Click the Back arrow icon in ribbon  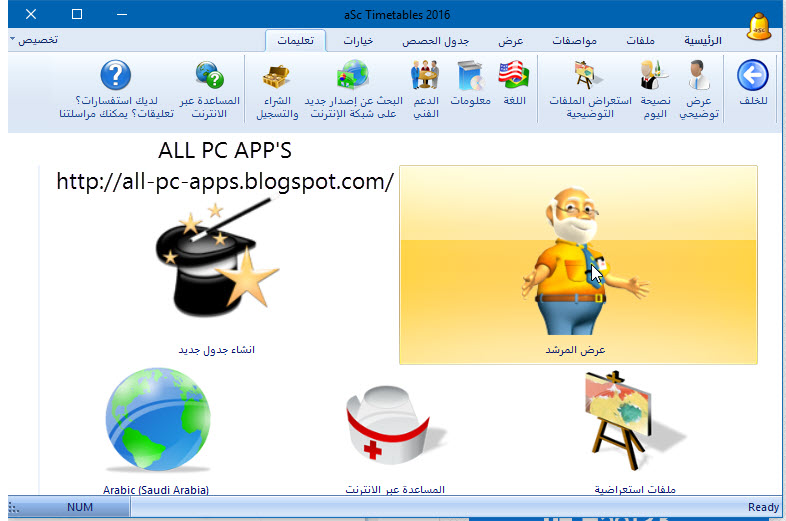pyautogui.click(x=752, y=78)
